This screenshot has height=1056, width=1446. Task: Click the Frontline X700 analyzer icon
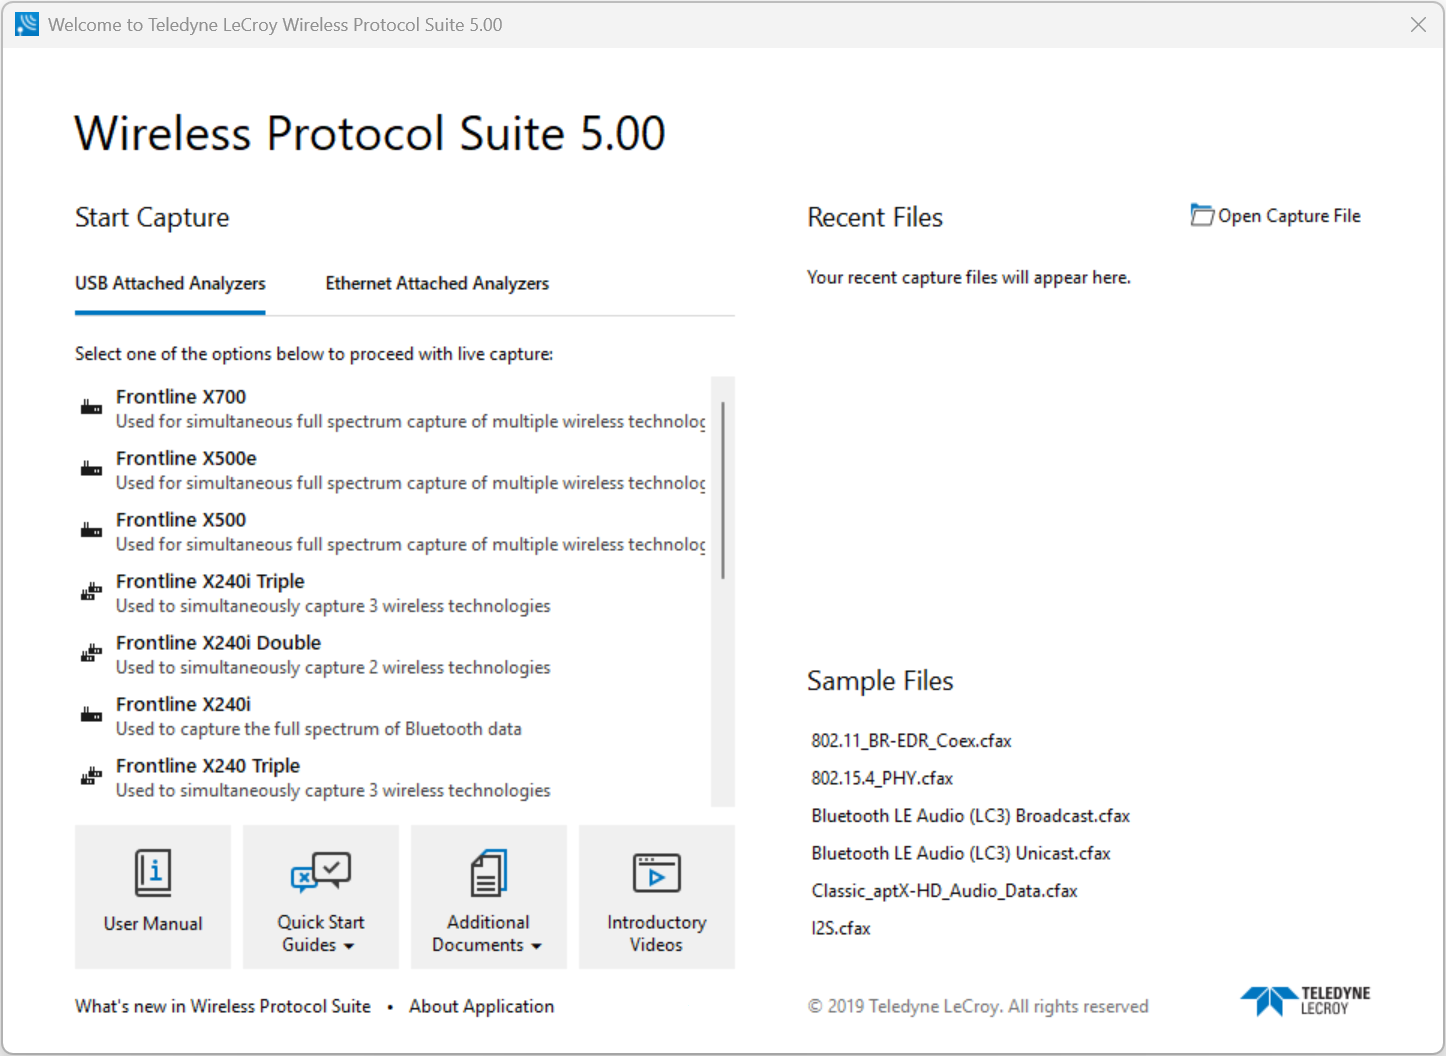(x=91, y=407)
